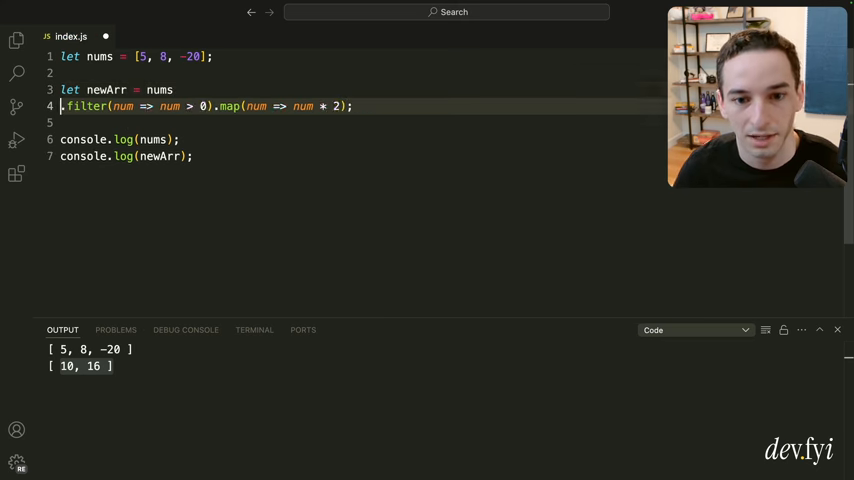Click line number 1 in the gutter
Image resolution: width=854 pixels, height=480 pixels.
click(50, 57)
